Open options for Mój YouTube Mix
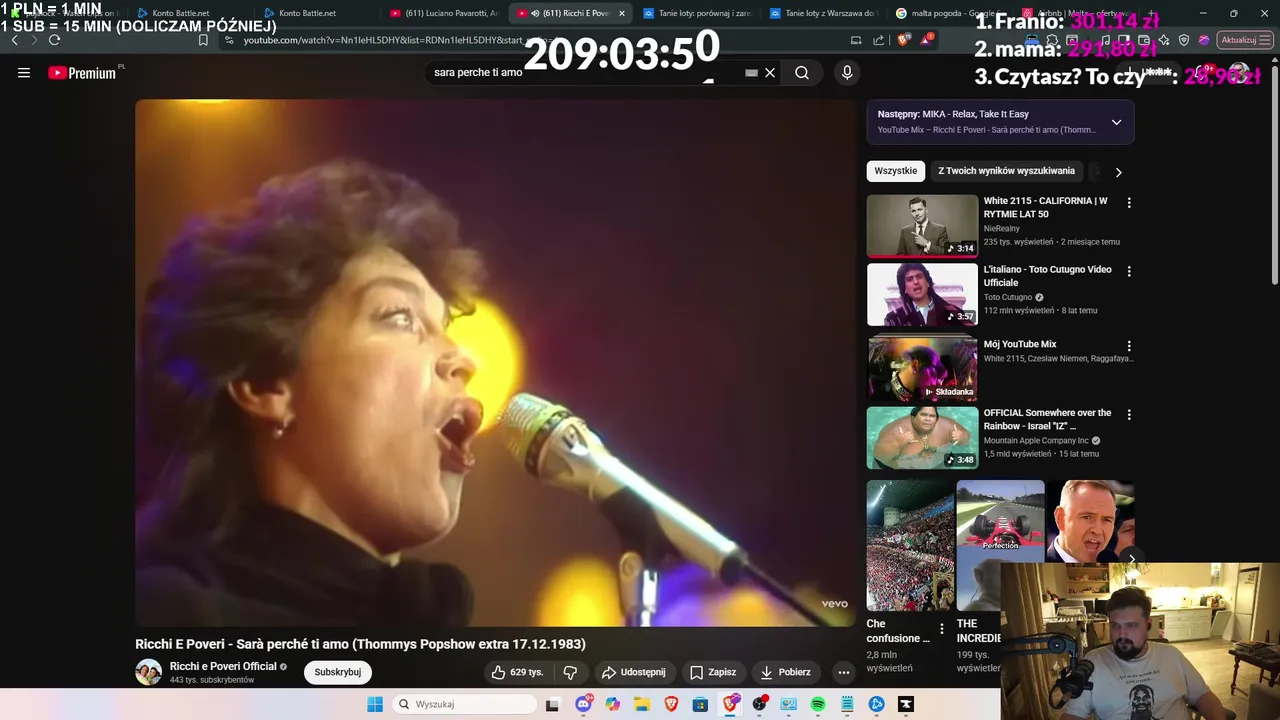This screenshot has height=720, width=1280. pyautogui.click(x=1129, y=346)
